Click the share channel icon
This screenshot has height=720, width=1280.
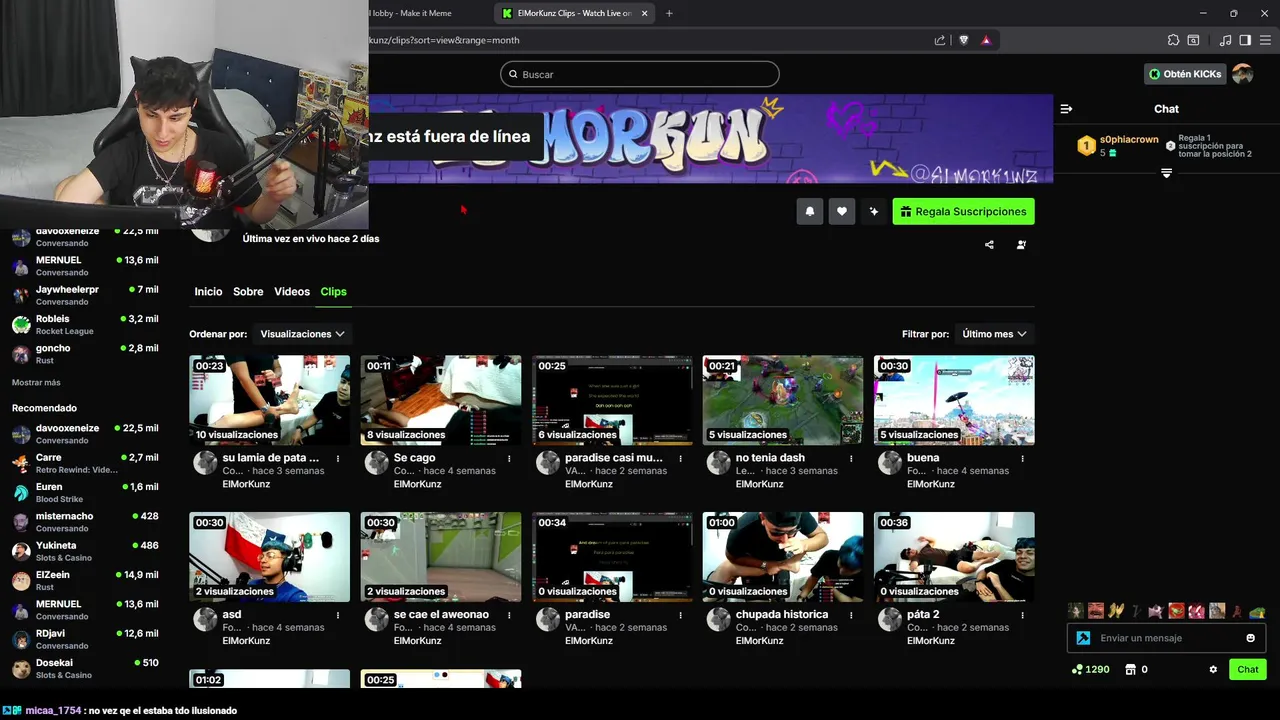click(989, 245)
